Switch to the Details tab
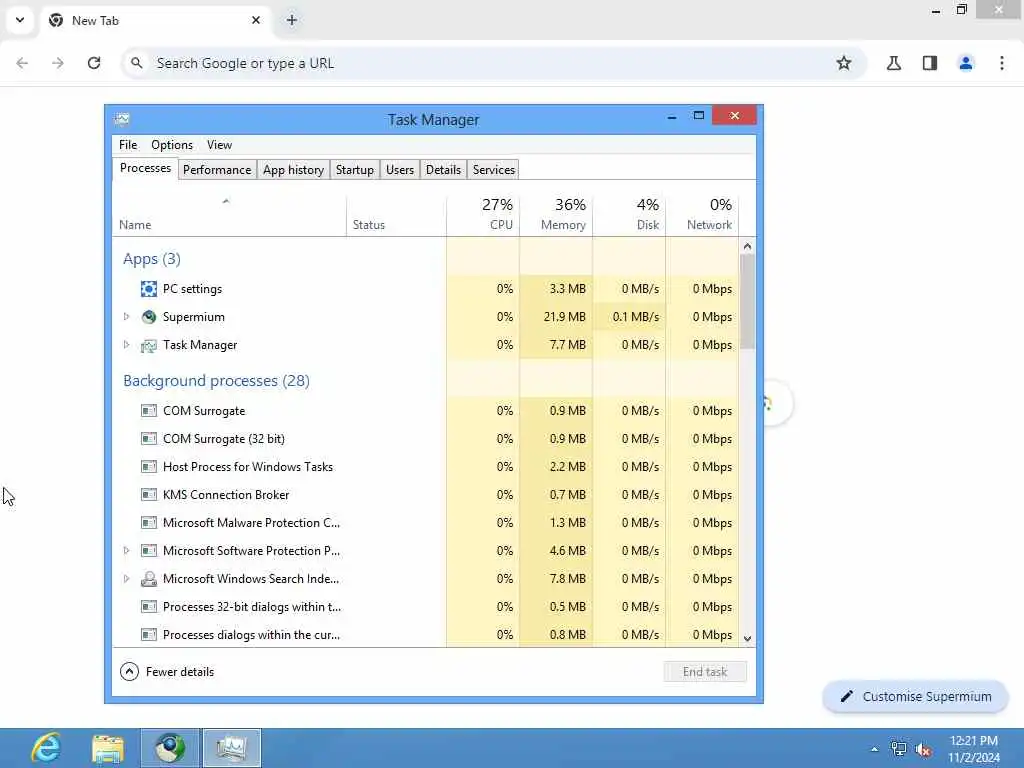The height and width of the screenshot is (768, 1024). (443, 170)
